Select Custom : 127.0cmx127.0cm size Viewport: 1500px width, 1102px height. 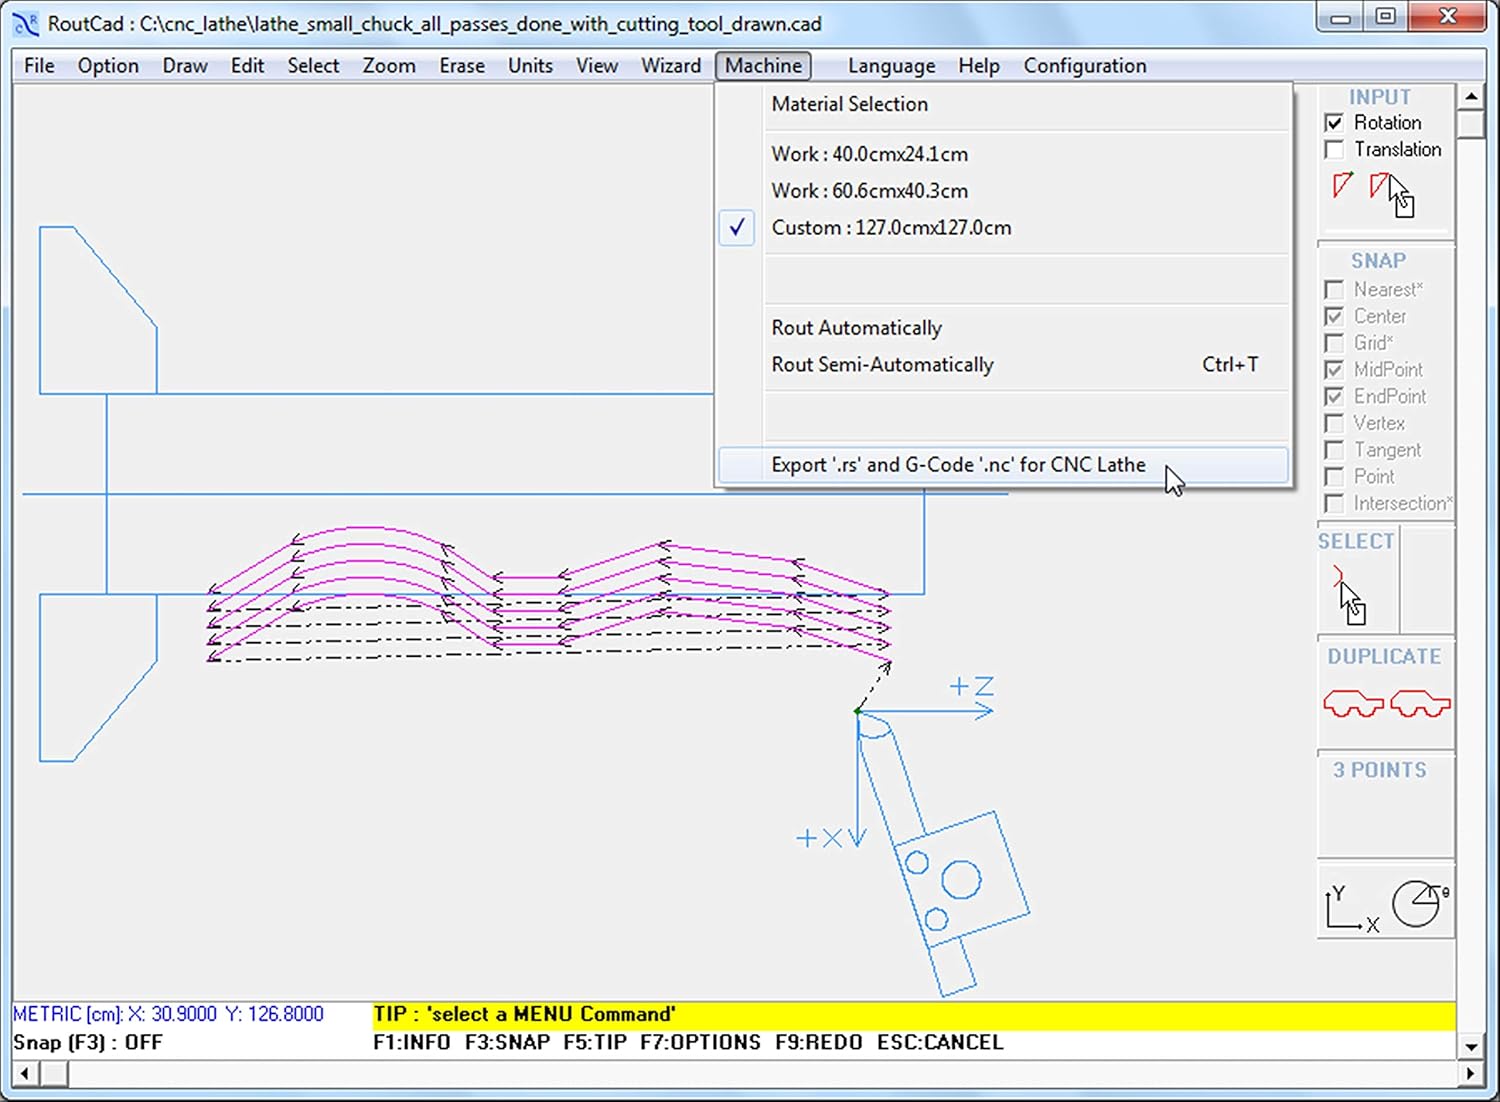[x=1004, y=228]
